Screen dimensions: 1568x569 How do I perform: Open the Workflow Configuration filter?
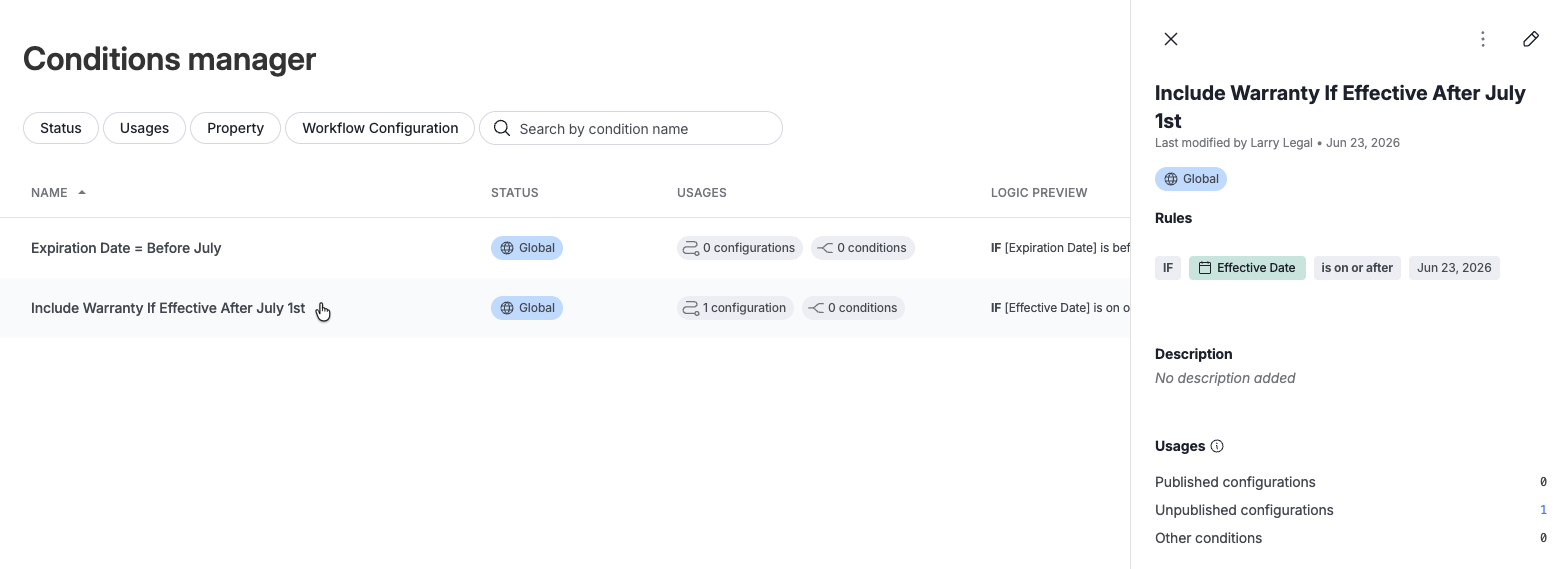[380, 128]
